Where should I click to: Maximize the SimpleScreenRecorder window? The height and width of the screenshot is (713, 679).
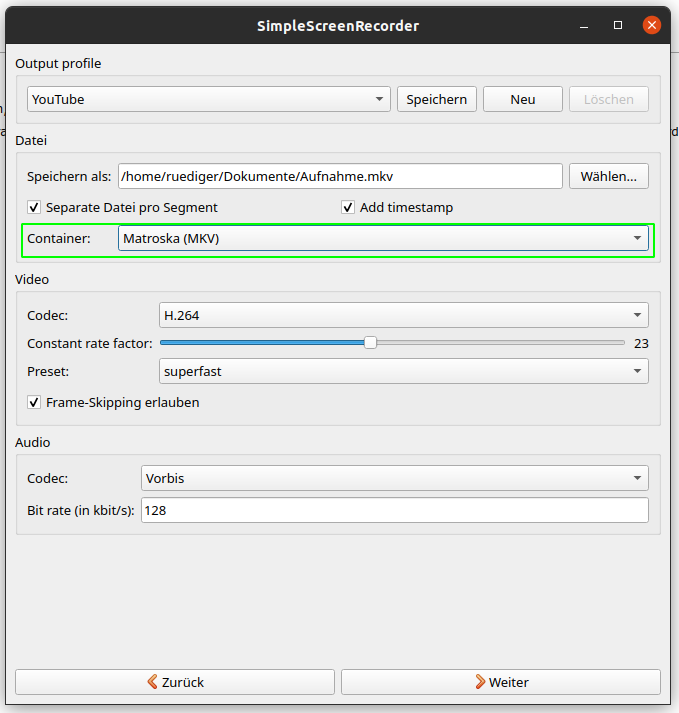618,25
